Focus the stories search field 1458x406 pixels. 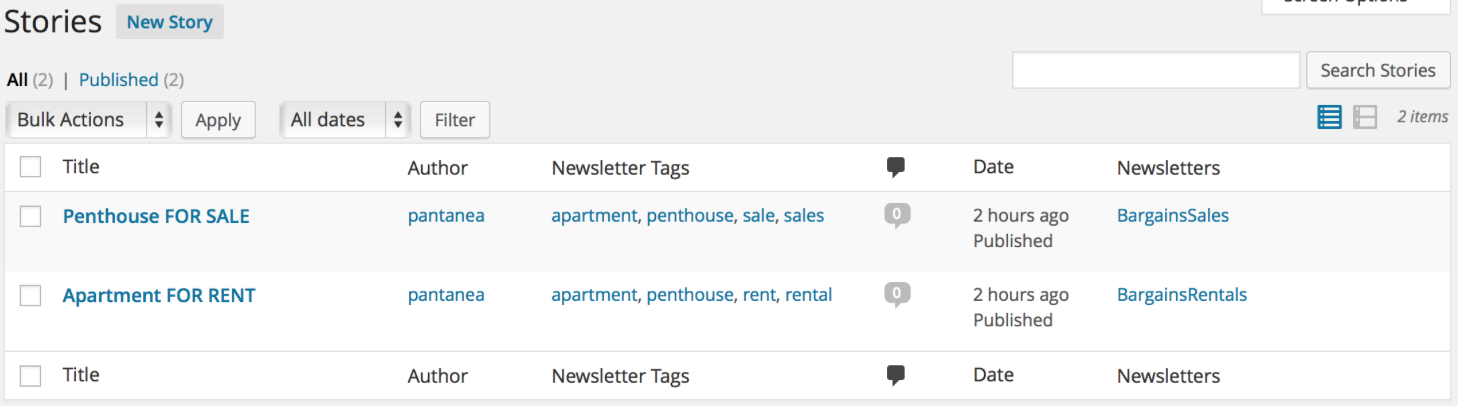click(x=1156, y=70)
